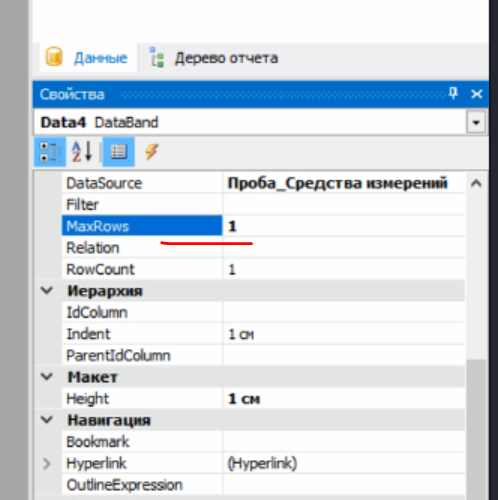Collapse the Навигация category

click(x=47, y=420)
